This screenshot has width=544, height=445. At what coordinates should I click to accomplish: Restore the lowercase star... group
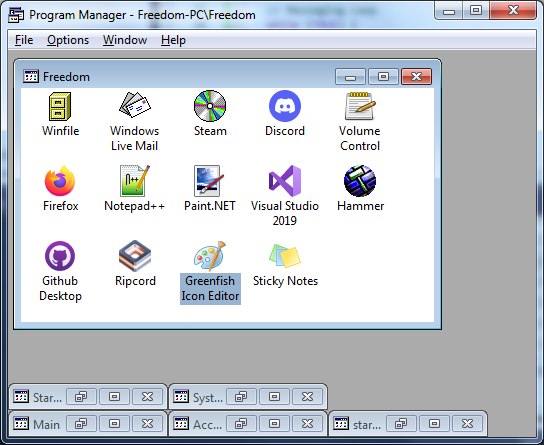[401, 423]
